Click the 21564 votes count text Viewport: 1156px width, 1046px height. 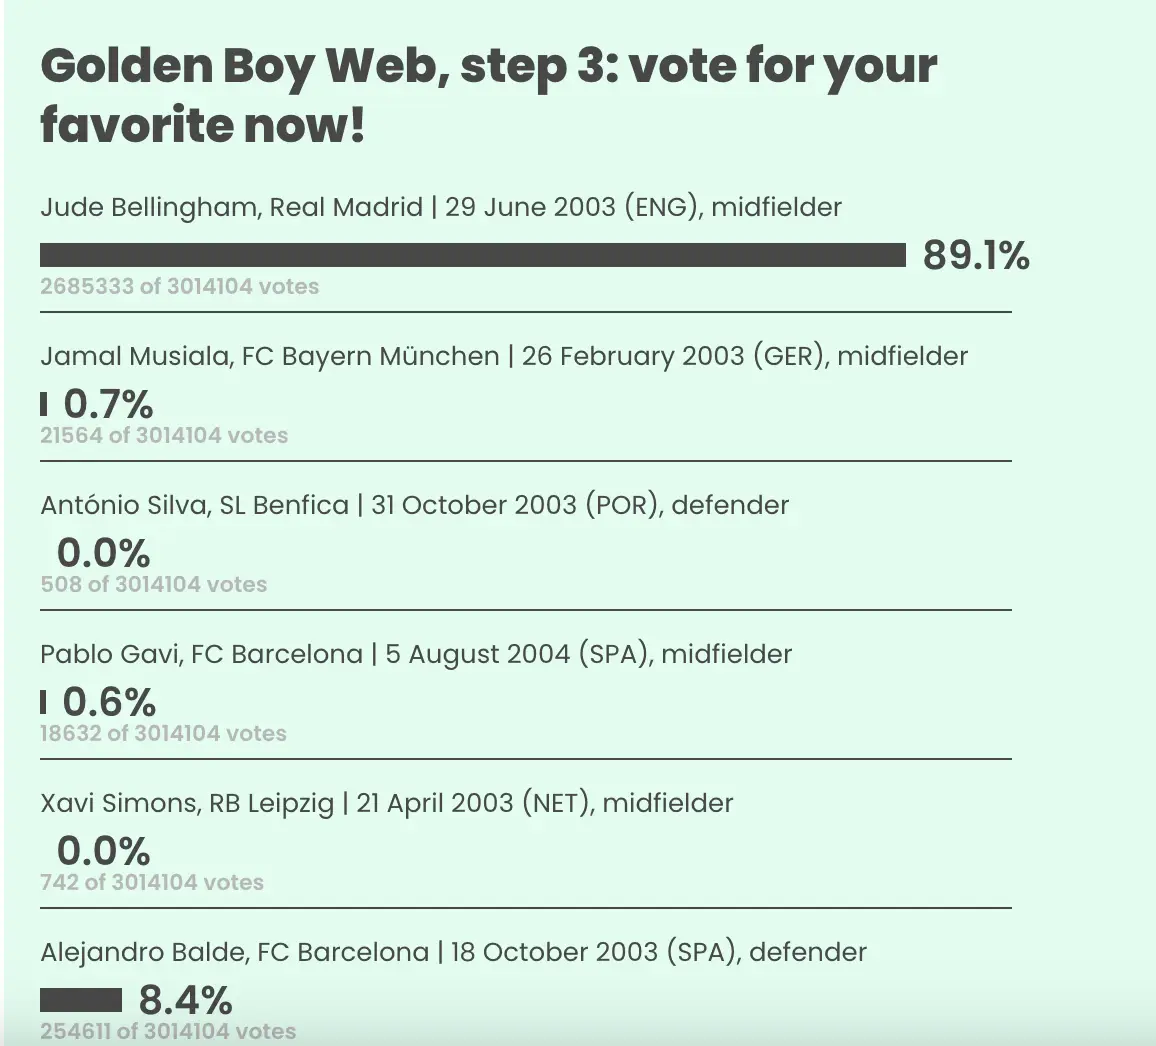click(164, 436)
